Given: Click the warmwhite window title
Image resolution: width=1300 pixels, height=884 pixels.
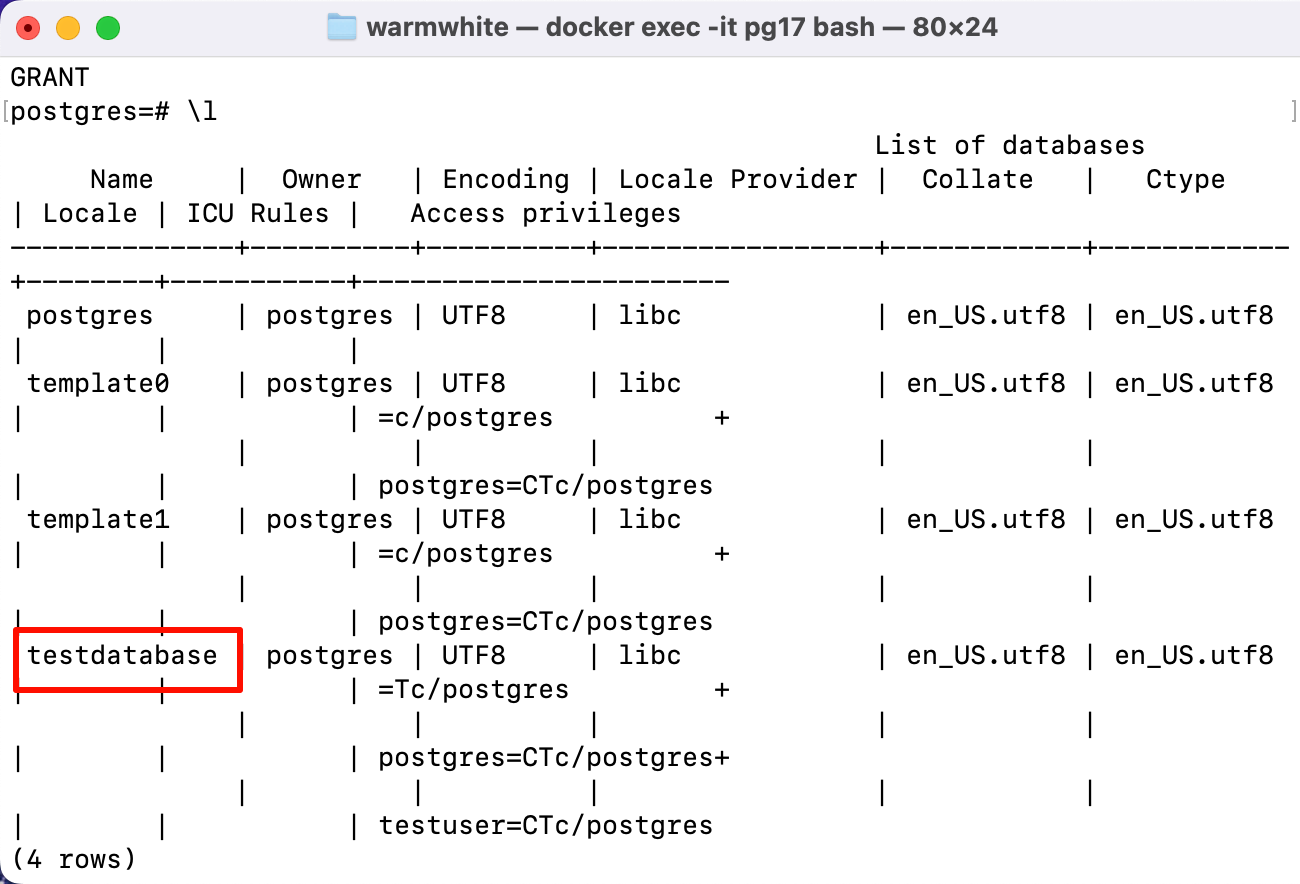Looking at the screenshot, I should pos(437,27).
